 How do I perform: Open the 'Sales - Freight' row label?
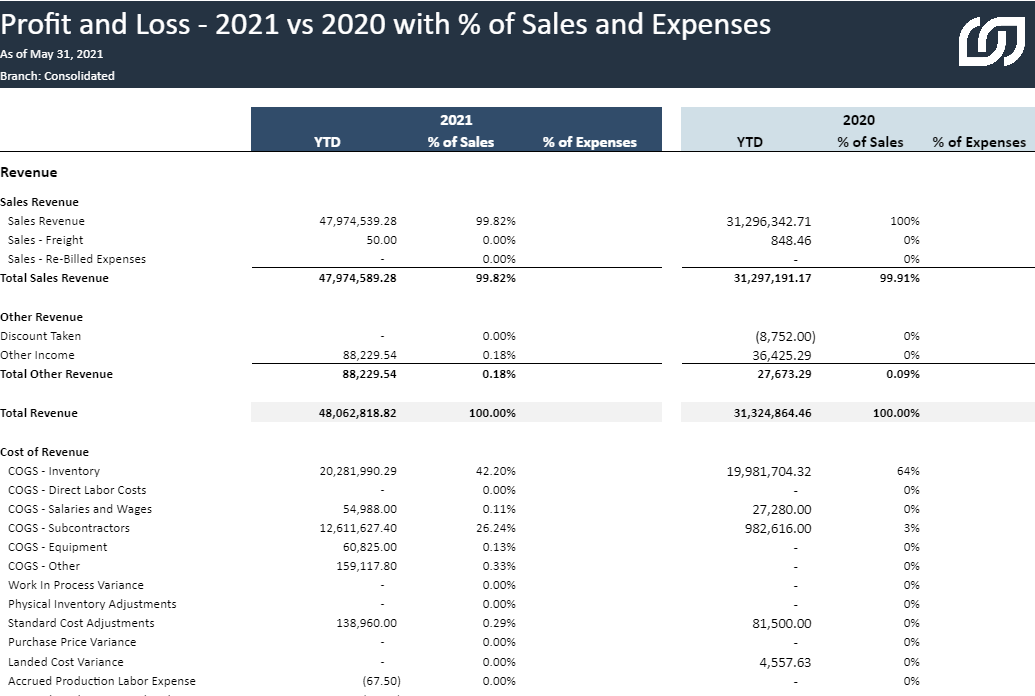pos(46,240)
